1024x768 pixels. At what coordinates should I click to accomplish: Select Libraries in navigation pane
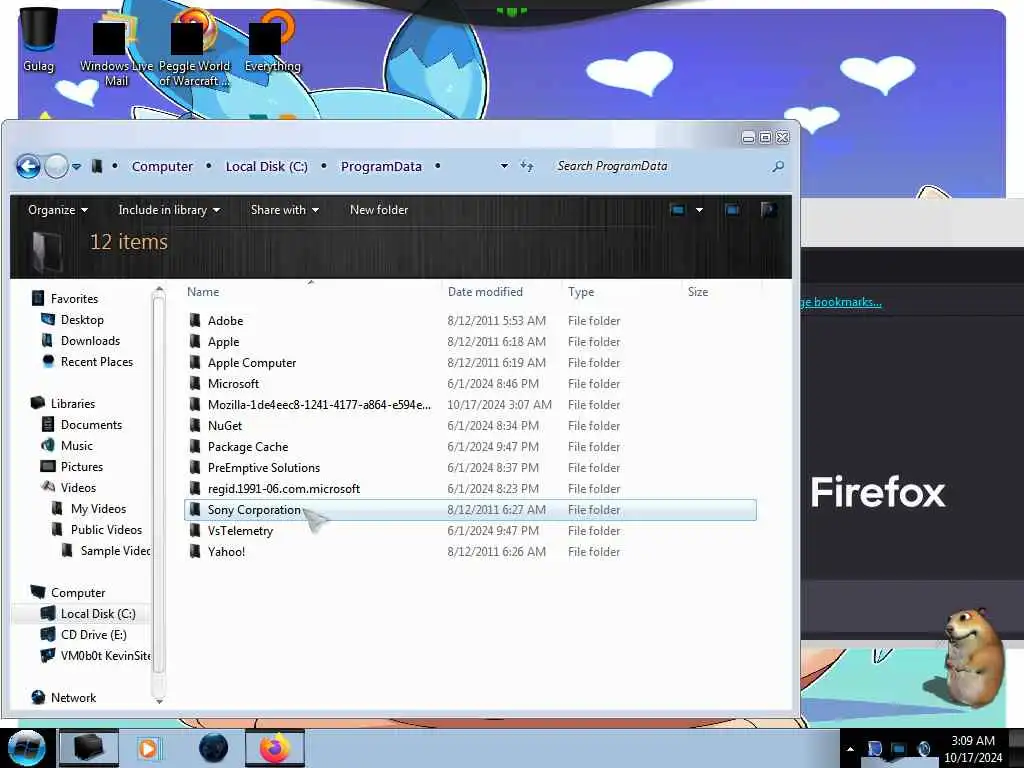click(72, 404)
